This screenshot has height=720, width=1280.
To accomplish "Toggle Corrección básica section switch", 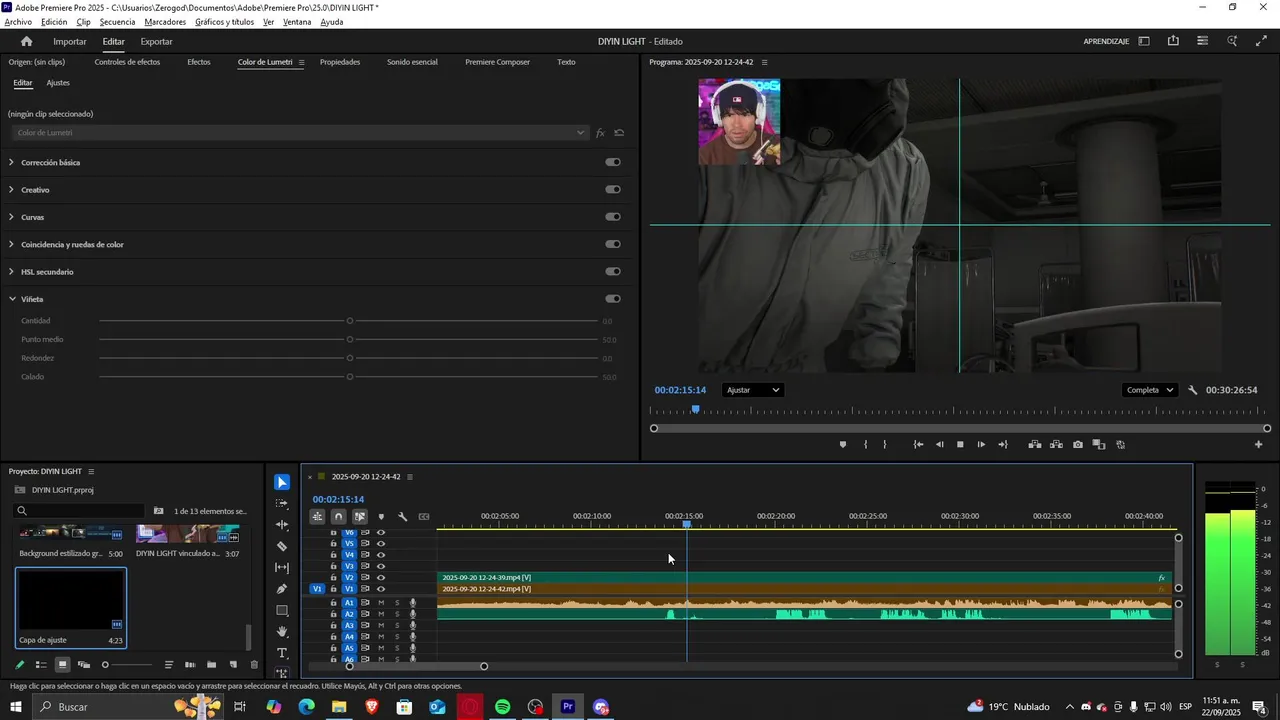I will click(613, 162).
